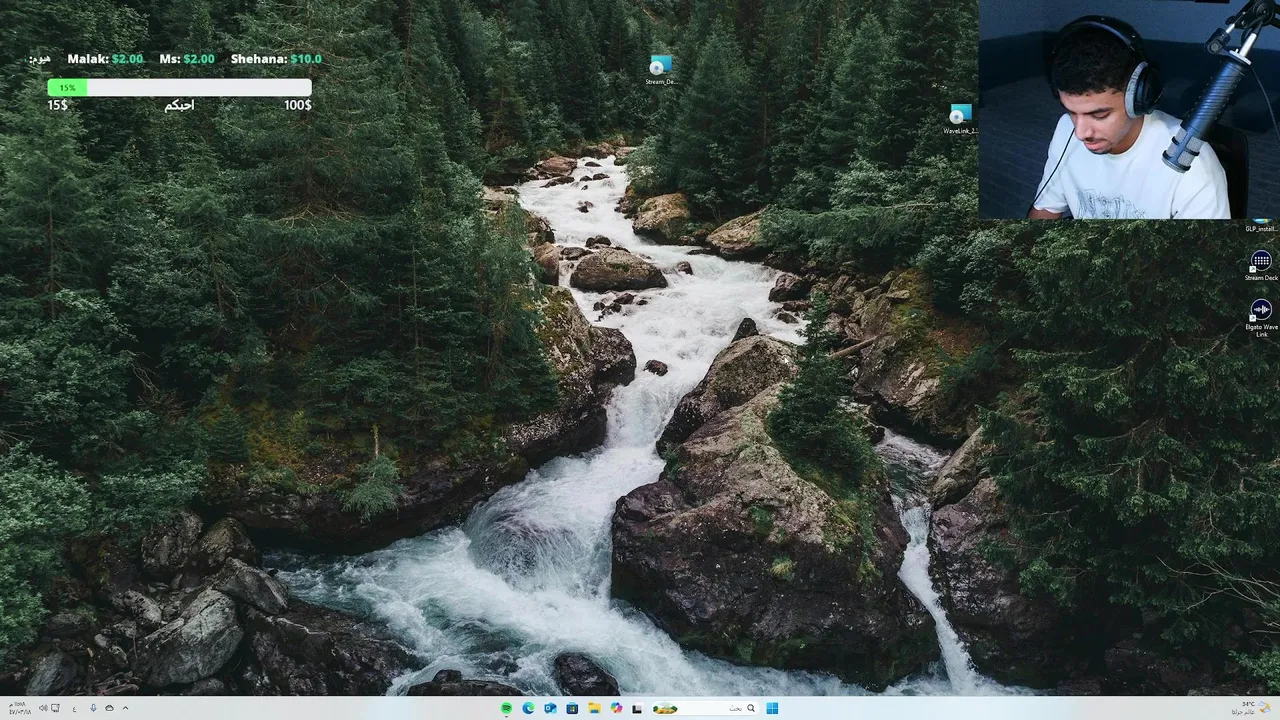The height and width of the screenshot is (720, 1280).
Task: Switch the input language indicator
Action: (74, 709)
